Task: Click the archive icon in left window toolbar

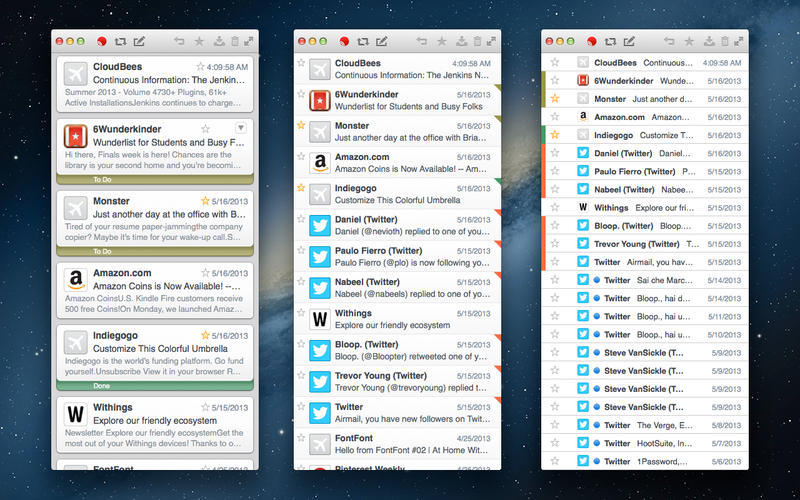Action: pos(218,41)
